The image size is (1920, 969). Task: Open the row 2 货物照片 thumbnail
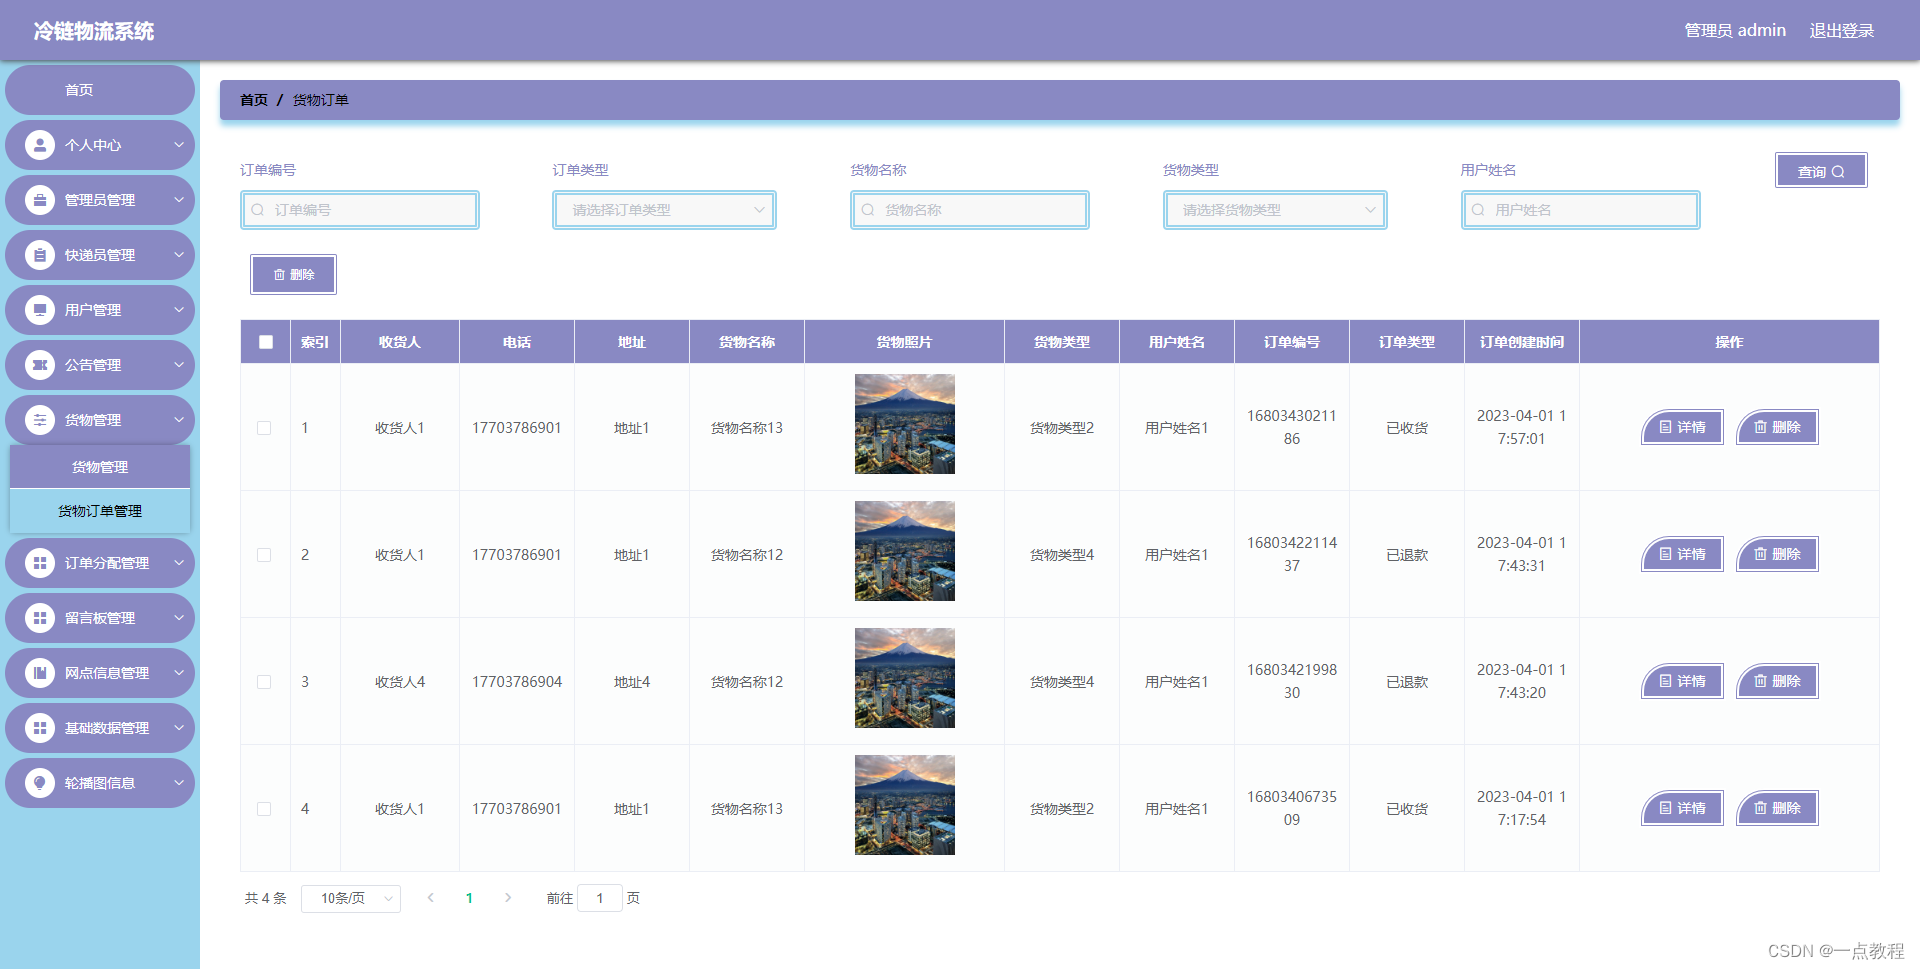tap(905, 551)
